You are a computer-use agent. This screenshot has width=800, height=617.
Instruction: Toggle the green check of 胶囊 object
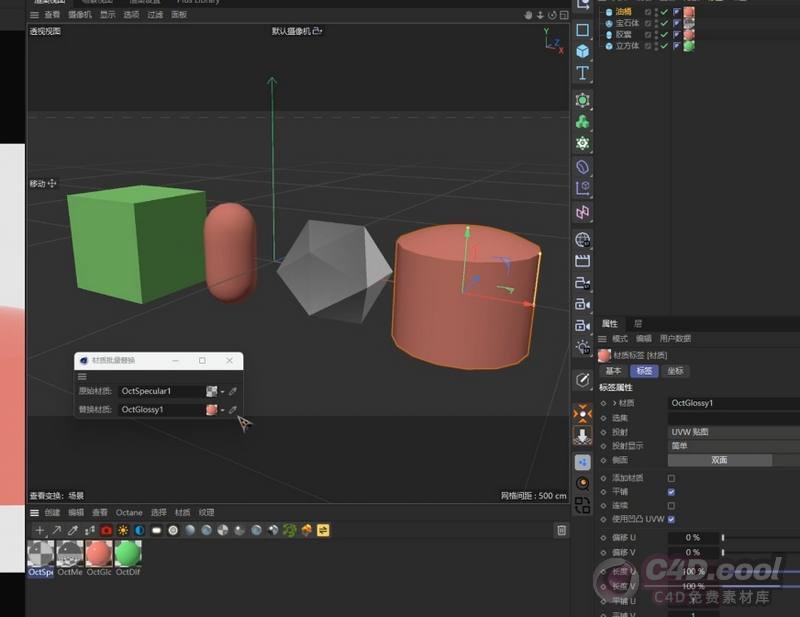(664, 35)
